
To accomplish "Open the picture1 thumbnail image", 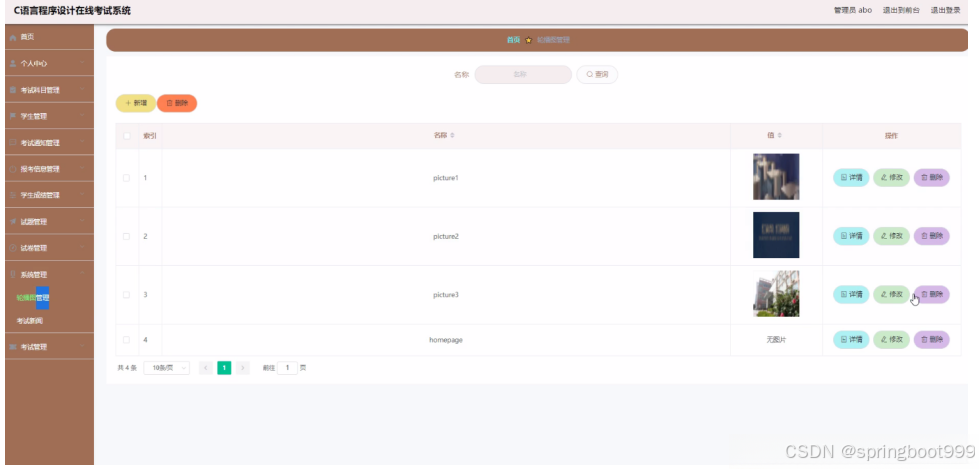I will (776, 177).
